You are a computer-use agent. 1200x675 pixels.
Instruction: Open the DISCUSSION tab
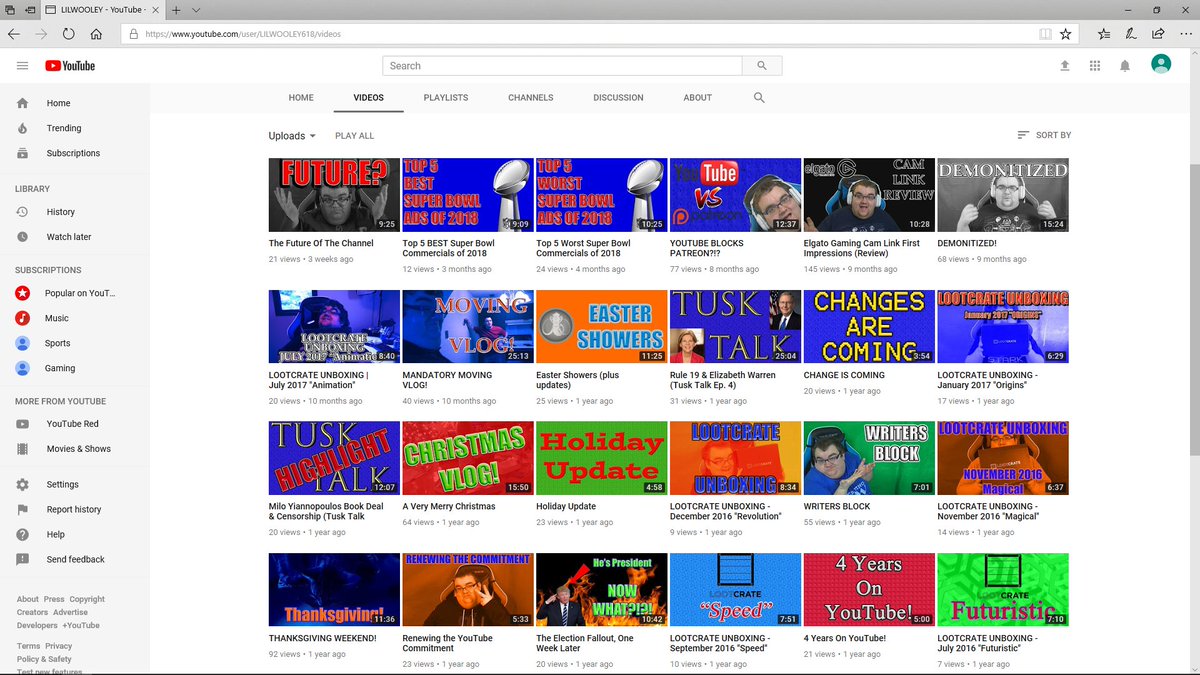click(x=618, y=98)
